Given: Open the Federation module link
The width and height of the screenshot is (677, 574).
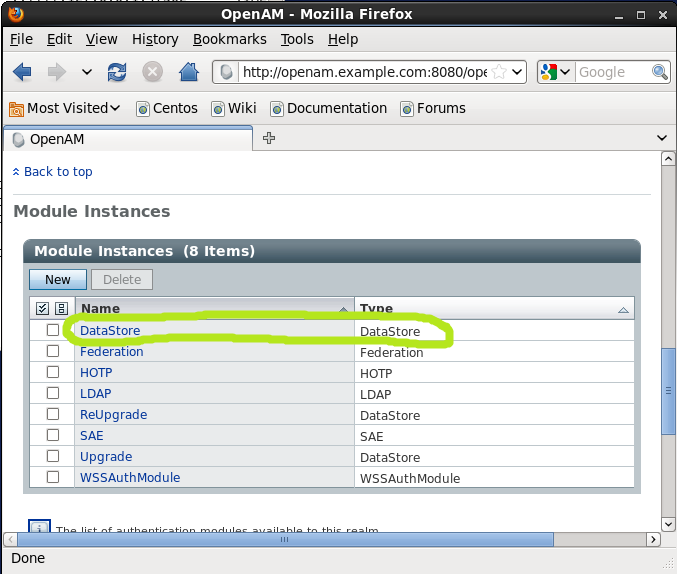Looking at the screenshot, I should 111,352.
